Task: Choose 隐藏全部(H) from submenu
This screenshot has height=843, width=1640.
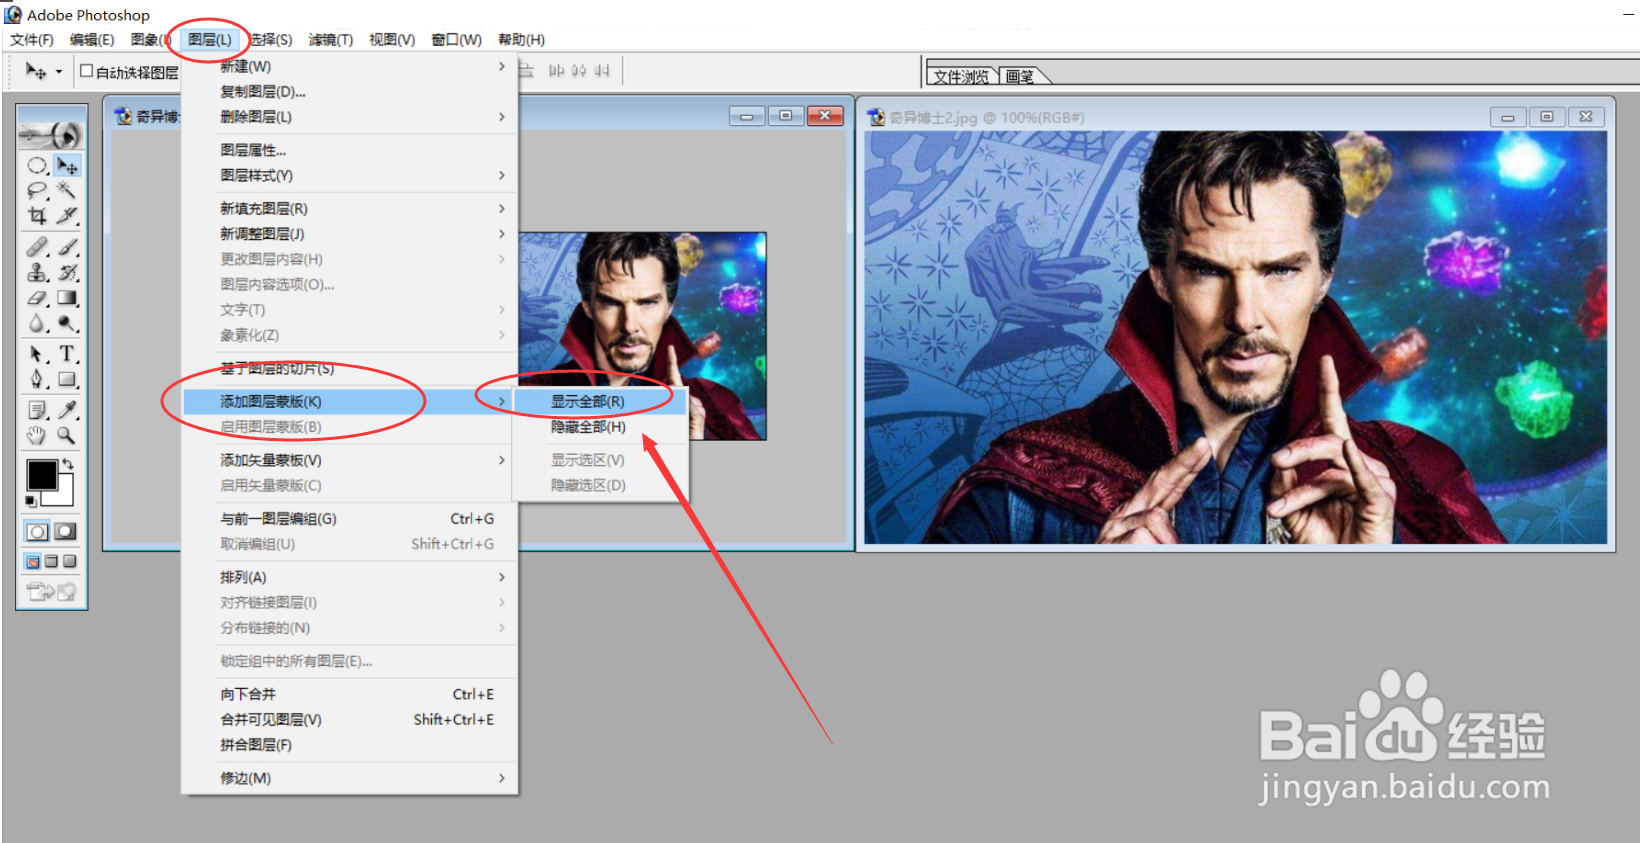Action: point(599,427)
